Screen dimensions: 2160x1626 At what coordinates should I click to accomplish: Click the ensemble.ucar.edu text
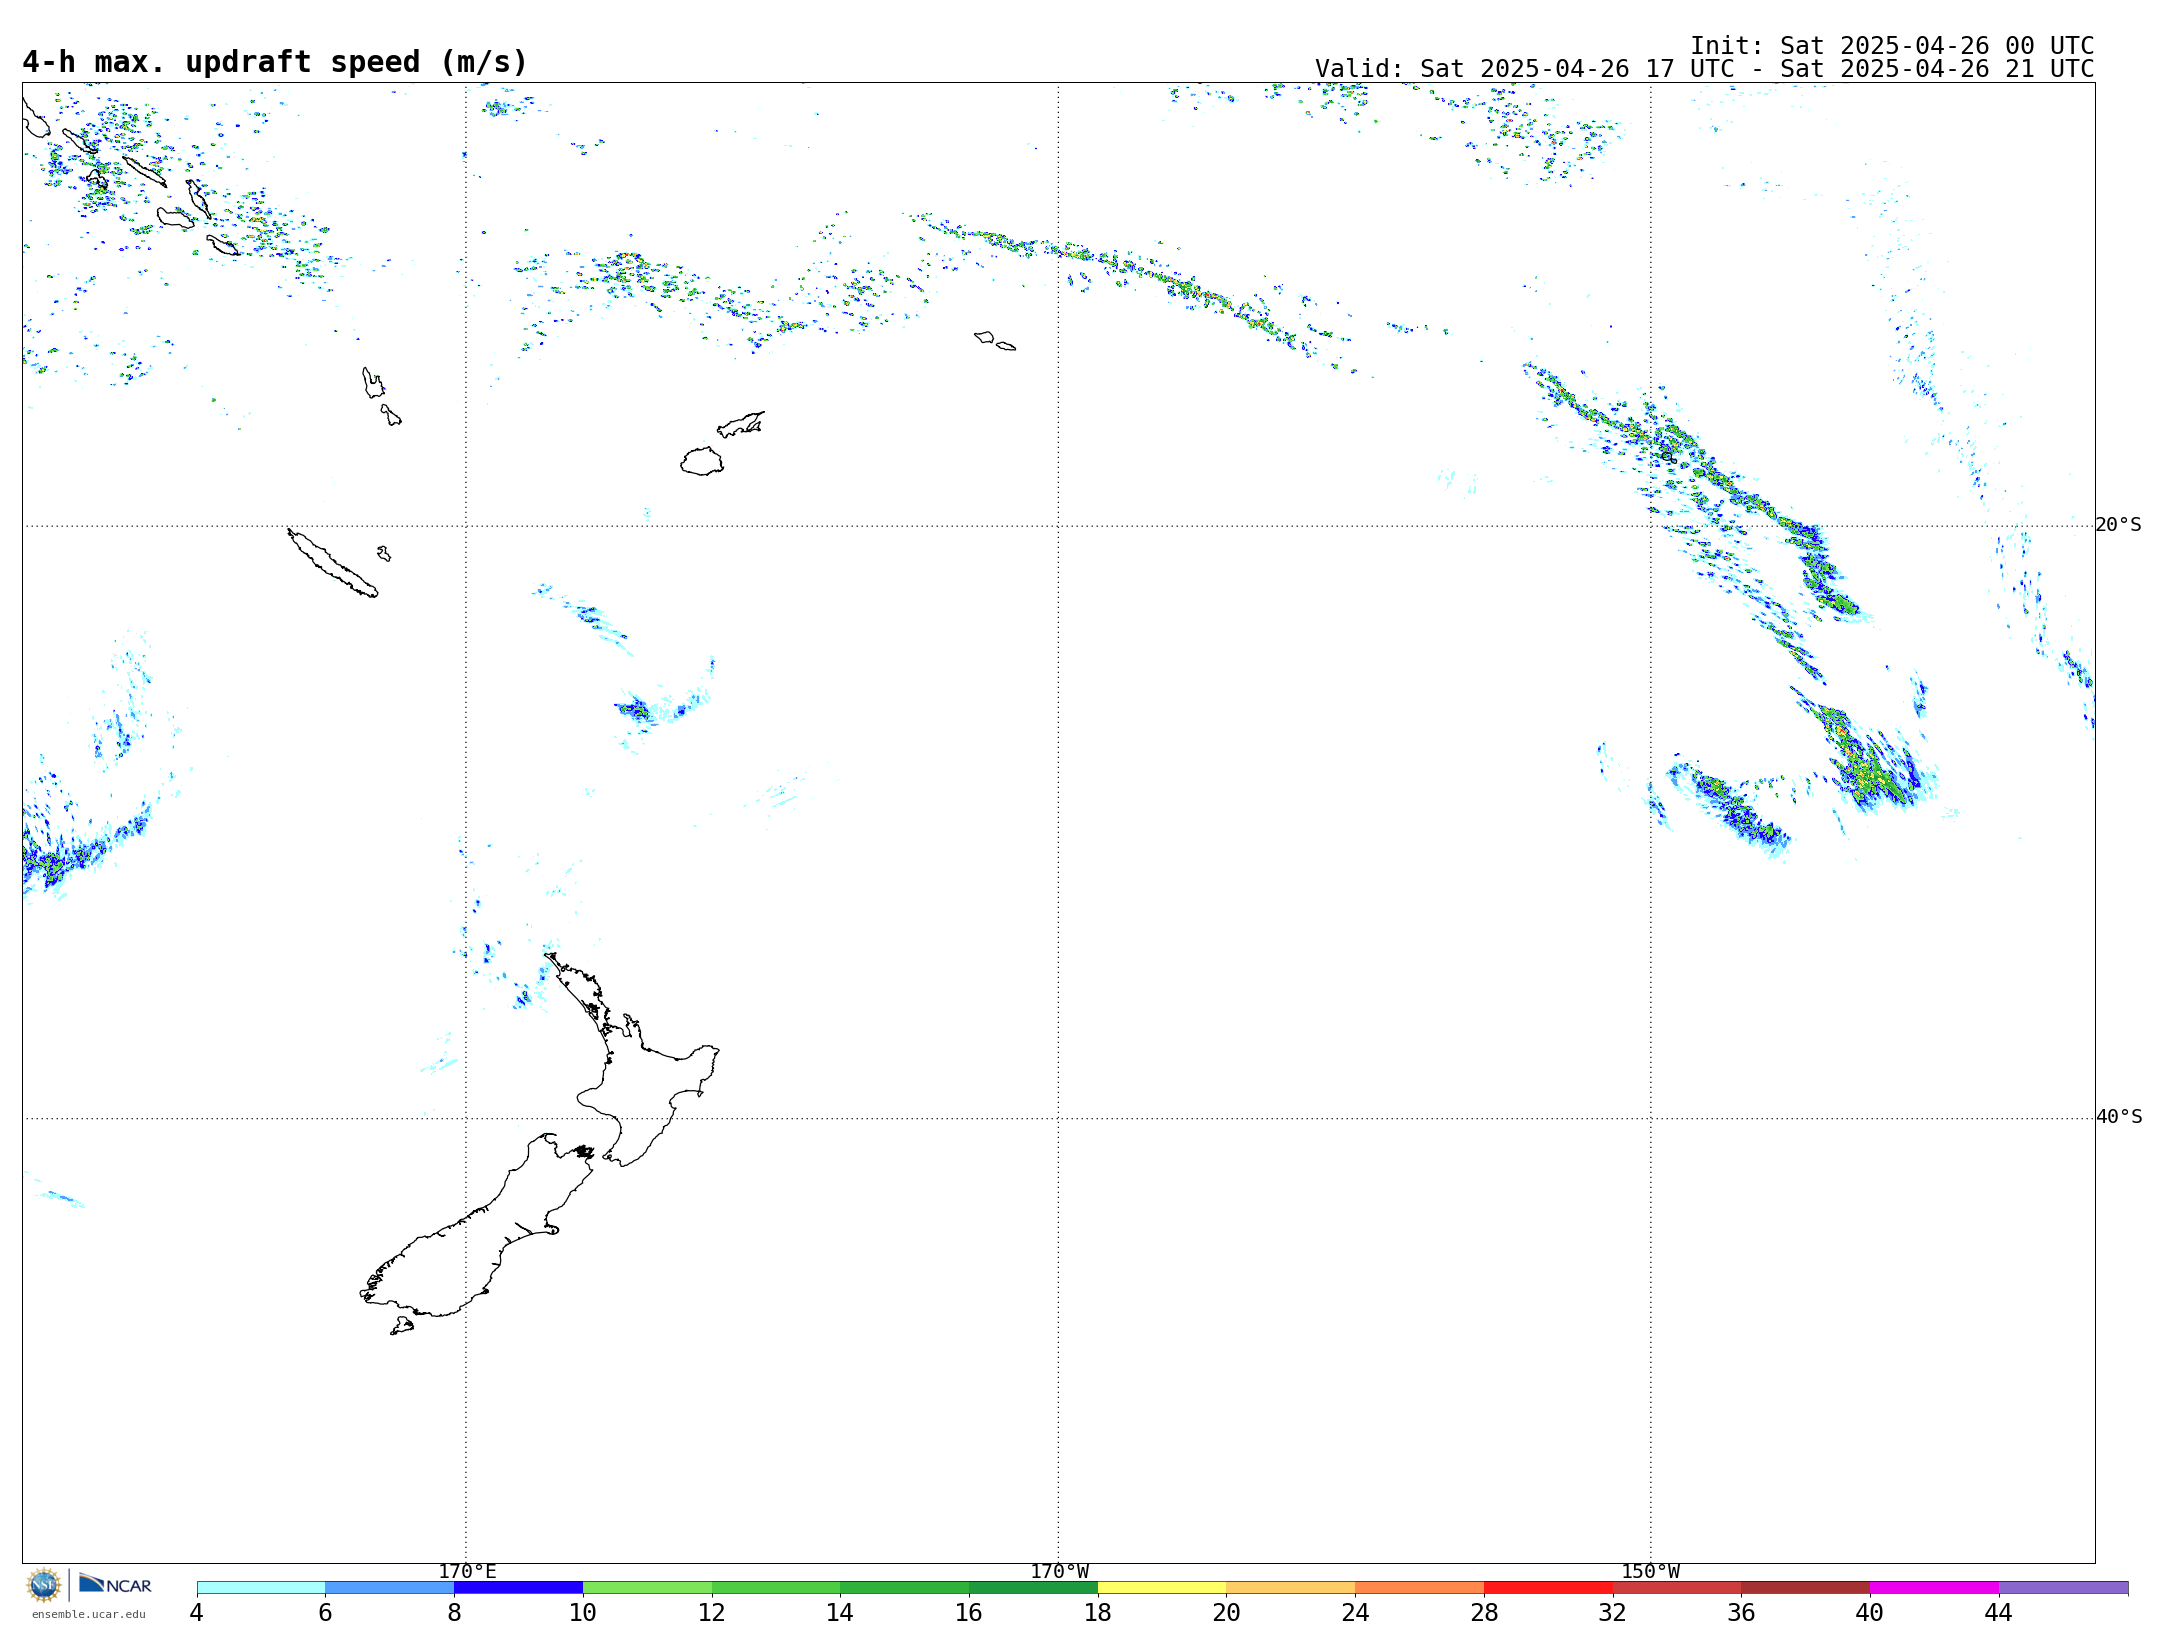coord(89,1614)
